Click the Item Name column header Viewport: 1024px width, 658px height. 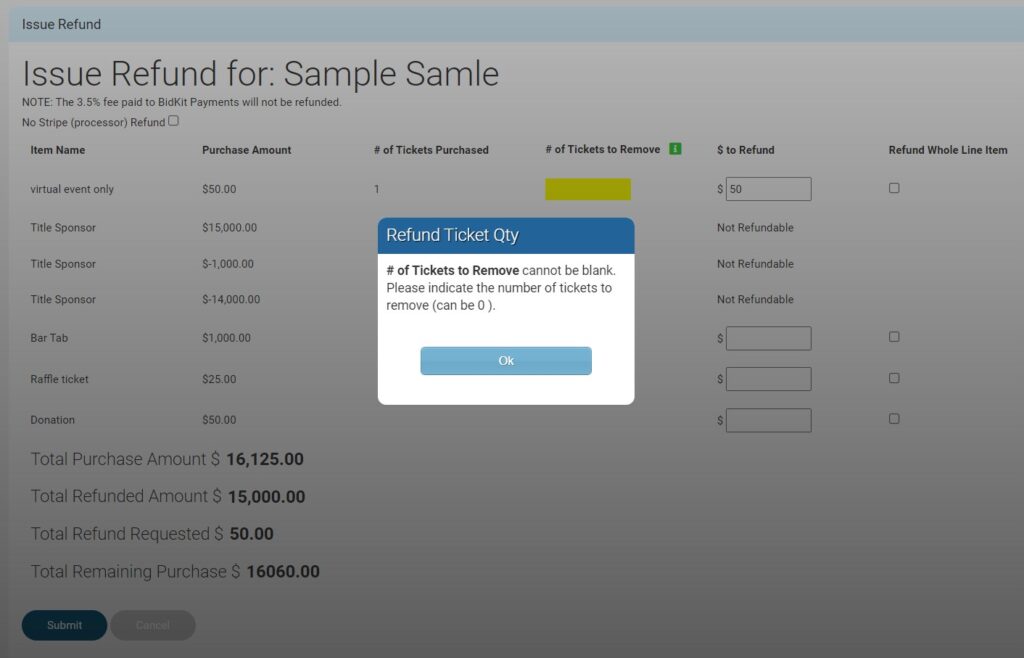(58, 150)
